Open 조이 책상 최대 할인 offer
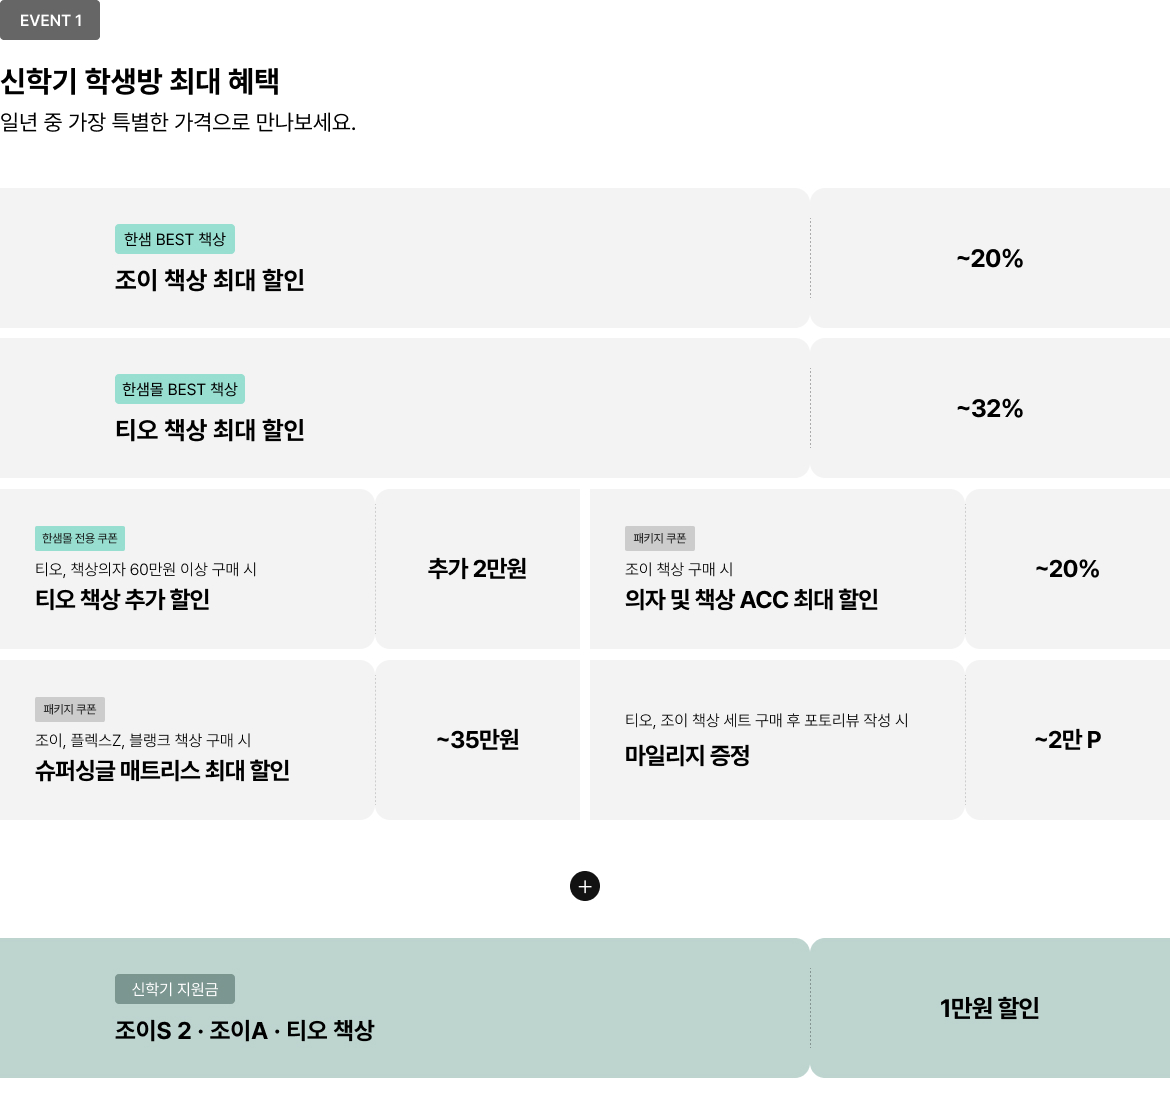Image resolution: width=1170 pixels, height=1118 pixels. click(x=210, y=280)
